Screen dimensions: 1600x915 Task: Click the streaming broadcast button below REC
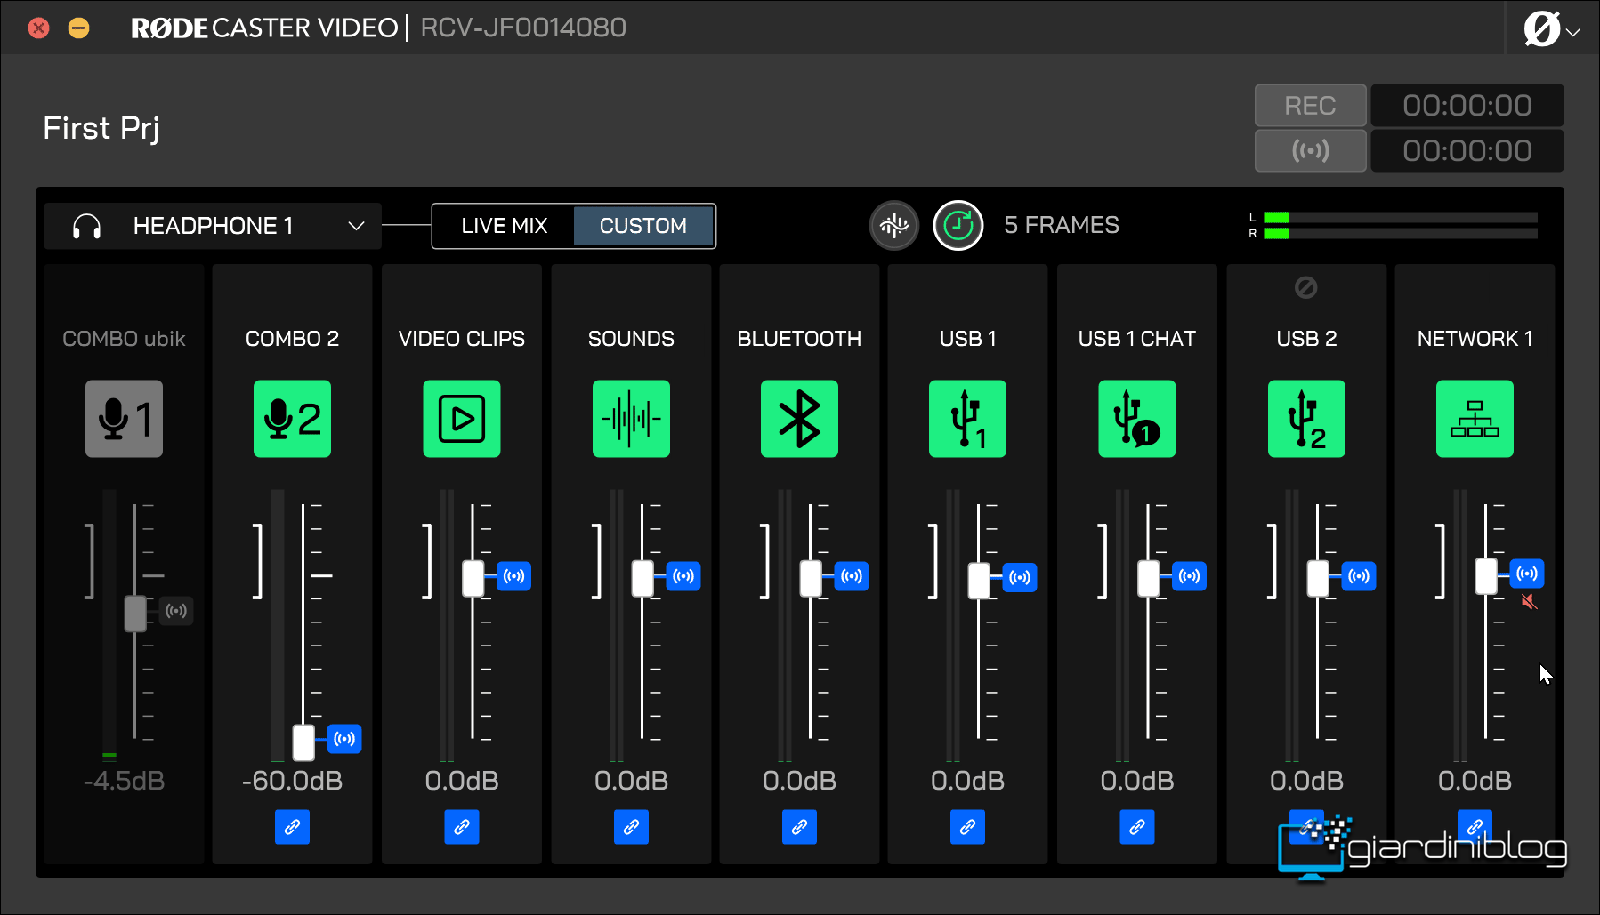[x=1310, y=151]
